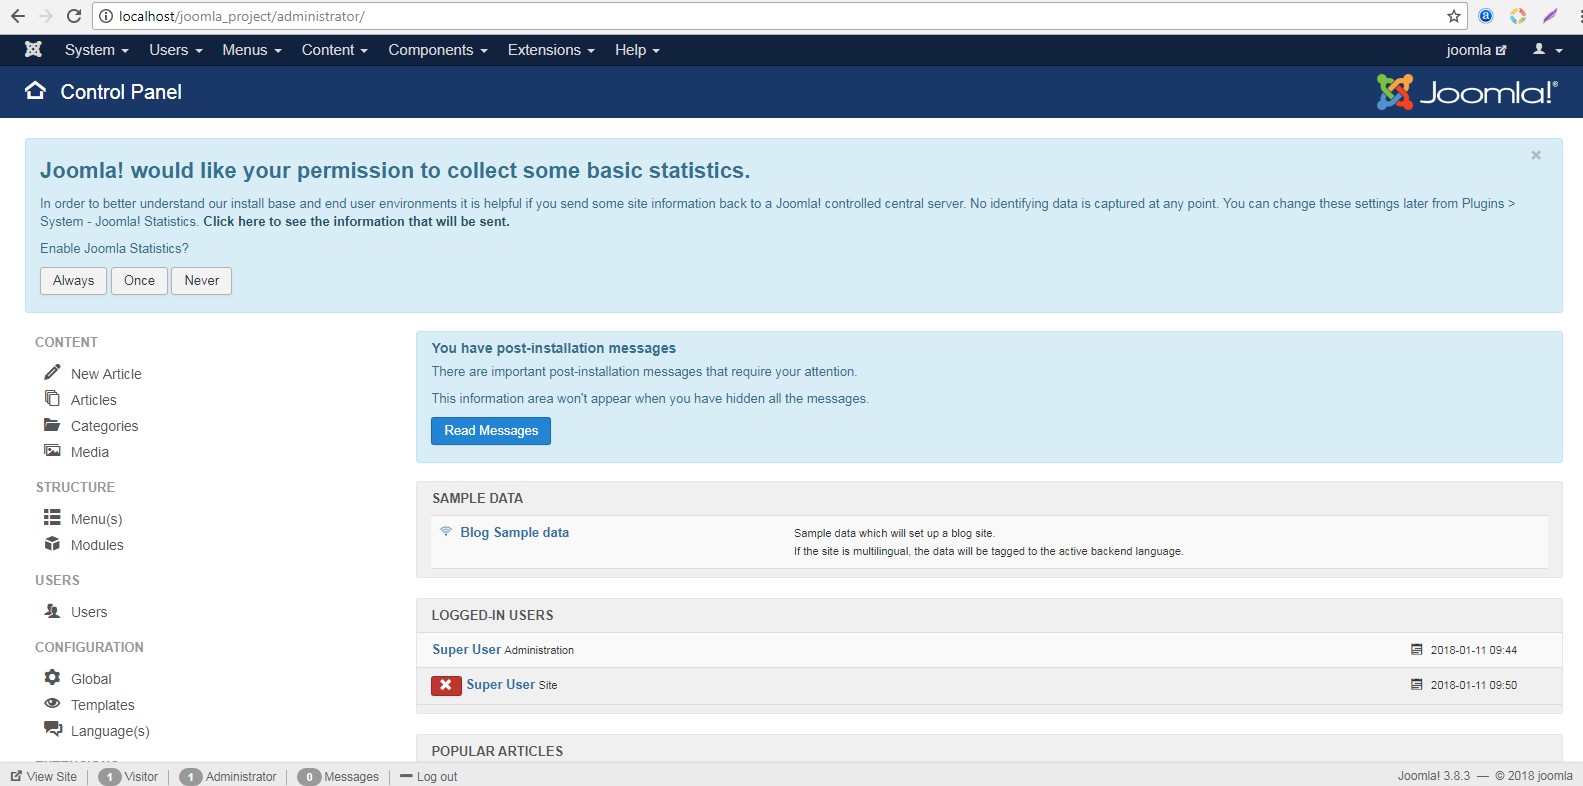1583x786 pixels.
Task: Open the joomla site link in top bar
Action: [x=1476, y=50]
